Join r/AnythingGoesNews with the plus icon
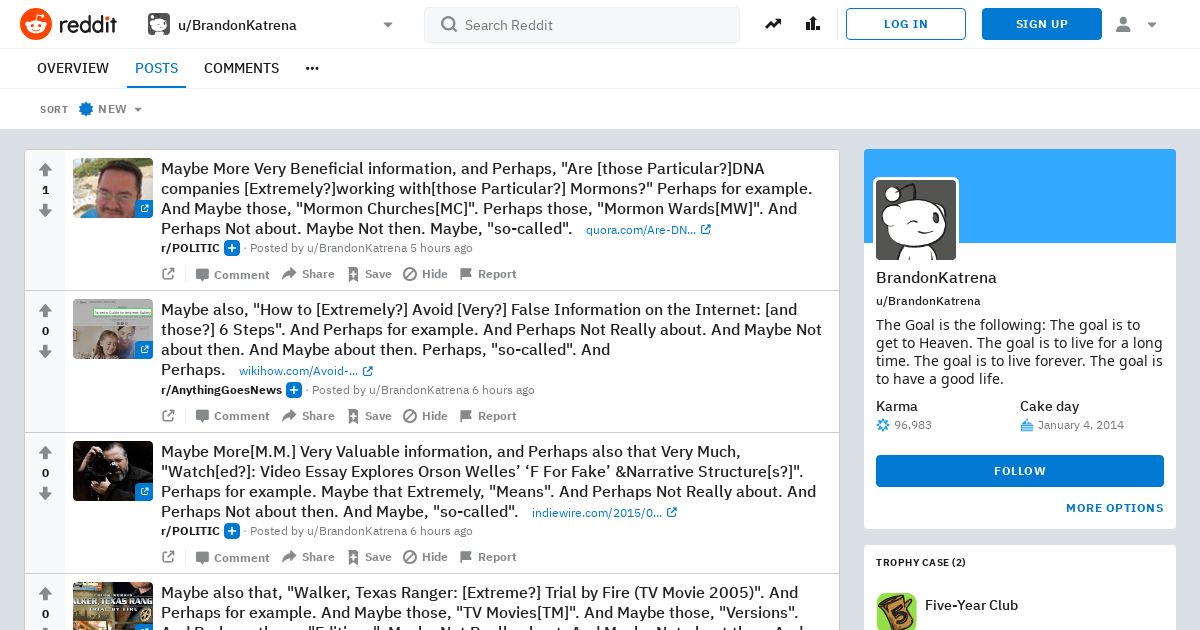This screenshot has height=630, width=1200. (293, 390)
